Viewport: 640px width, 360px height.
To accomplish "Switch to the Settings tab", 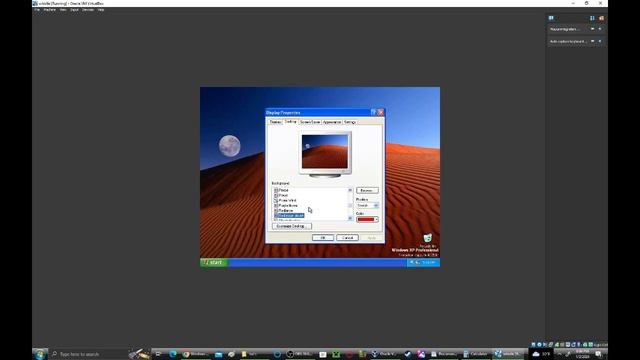I will point(350,122).
